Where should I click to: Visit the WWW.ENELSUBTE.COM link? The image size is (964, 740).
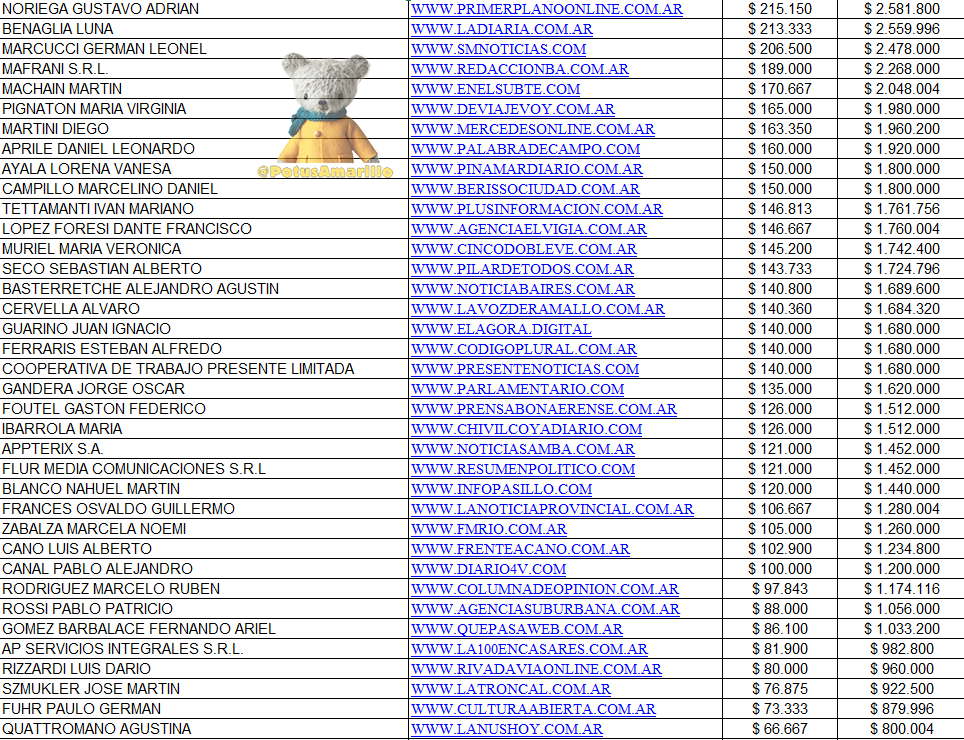coord(496,89)
